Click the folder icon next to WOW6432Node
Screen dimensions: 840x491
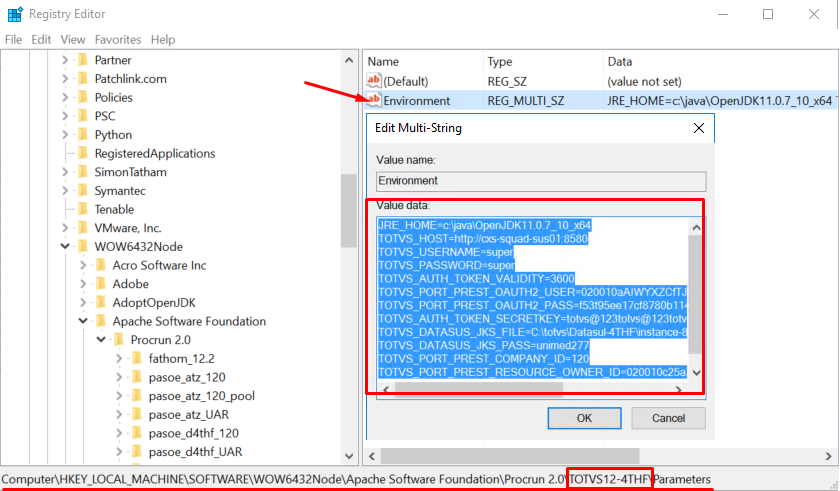[x=82, y=246]
